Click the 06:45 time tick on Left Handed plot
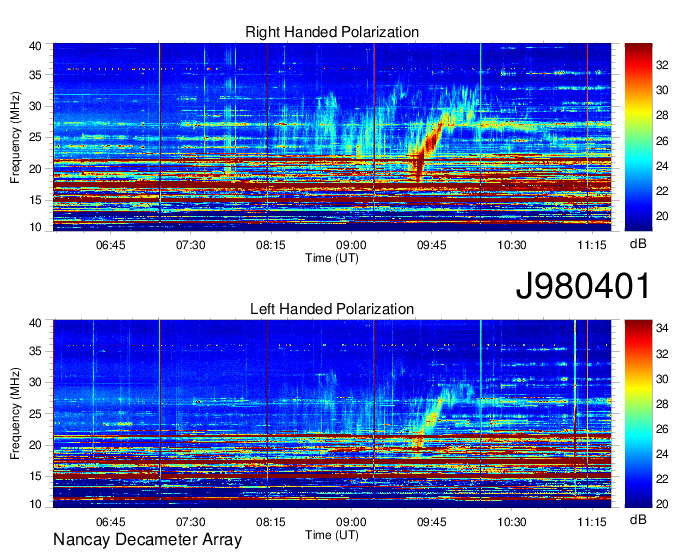Image resolution: width=680 pixels, height=552 pixels. click(111, 522)
